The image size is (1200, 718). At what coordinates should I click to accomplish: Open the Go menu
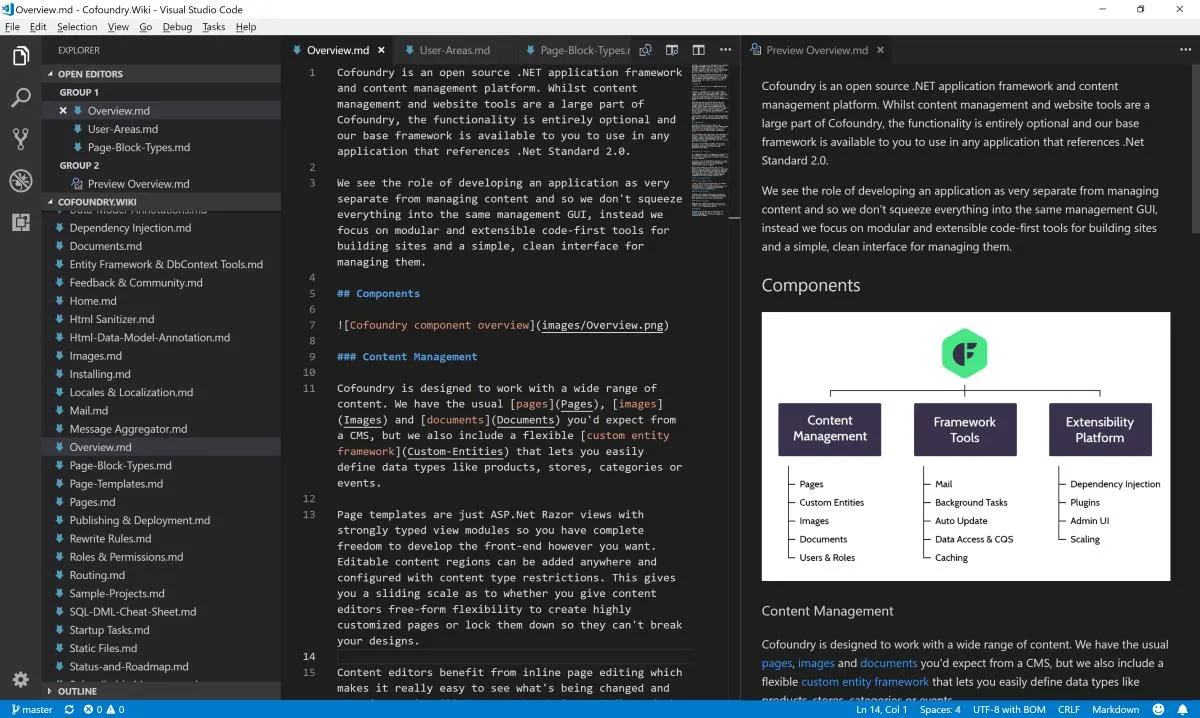pos(146,27)
